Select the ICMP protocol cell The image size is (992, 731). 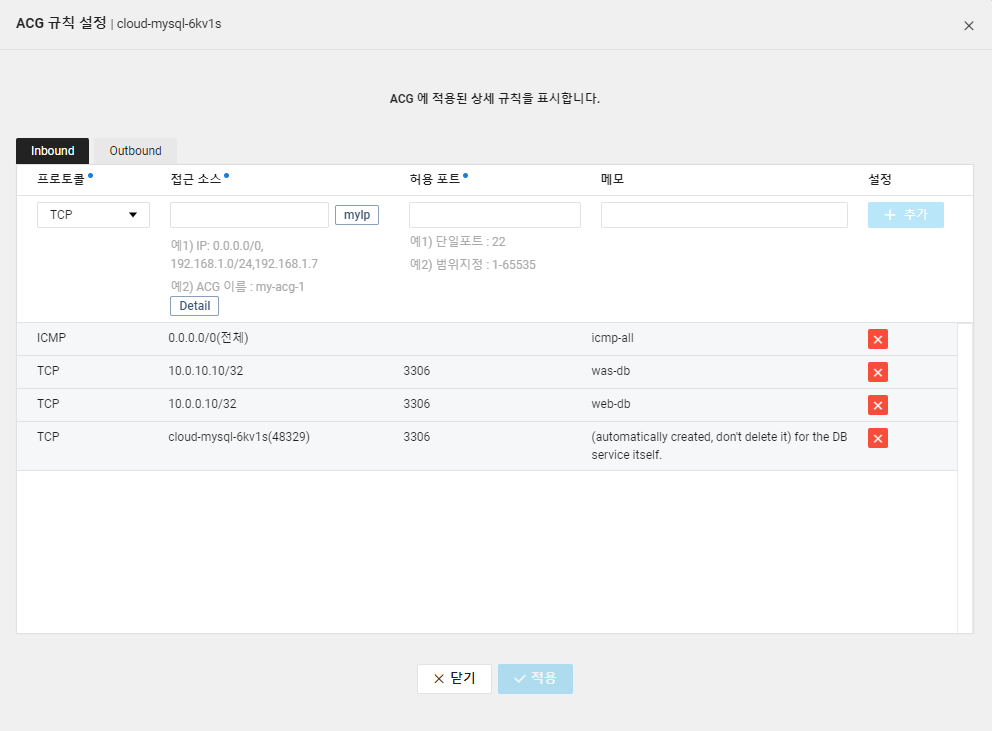[51, 338]
